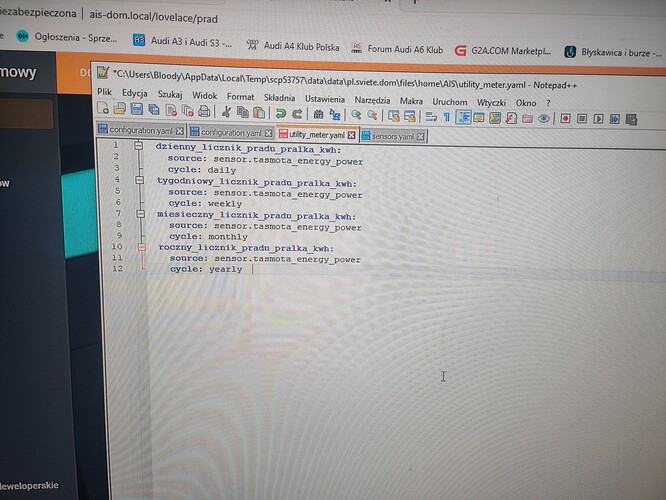The image size is (666, 500).
Task: Open the Okno menu
Action: [526, 103]
